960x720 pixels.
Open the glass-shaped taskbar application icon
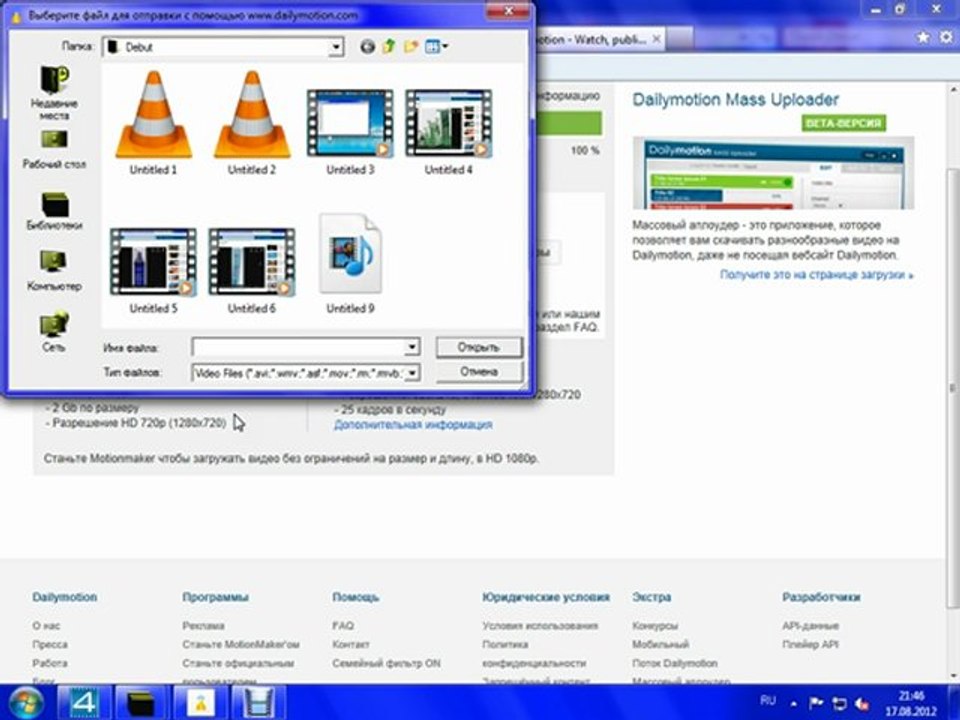tap(258, 702)
